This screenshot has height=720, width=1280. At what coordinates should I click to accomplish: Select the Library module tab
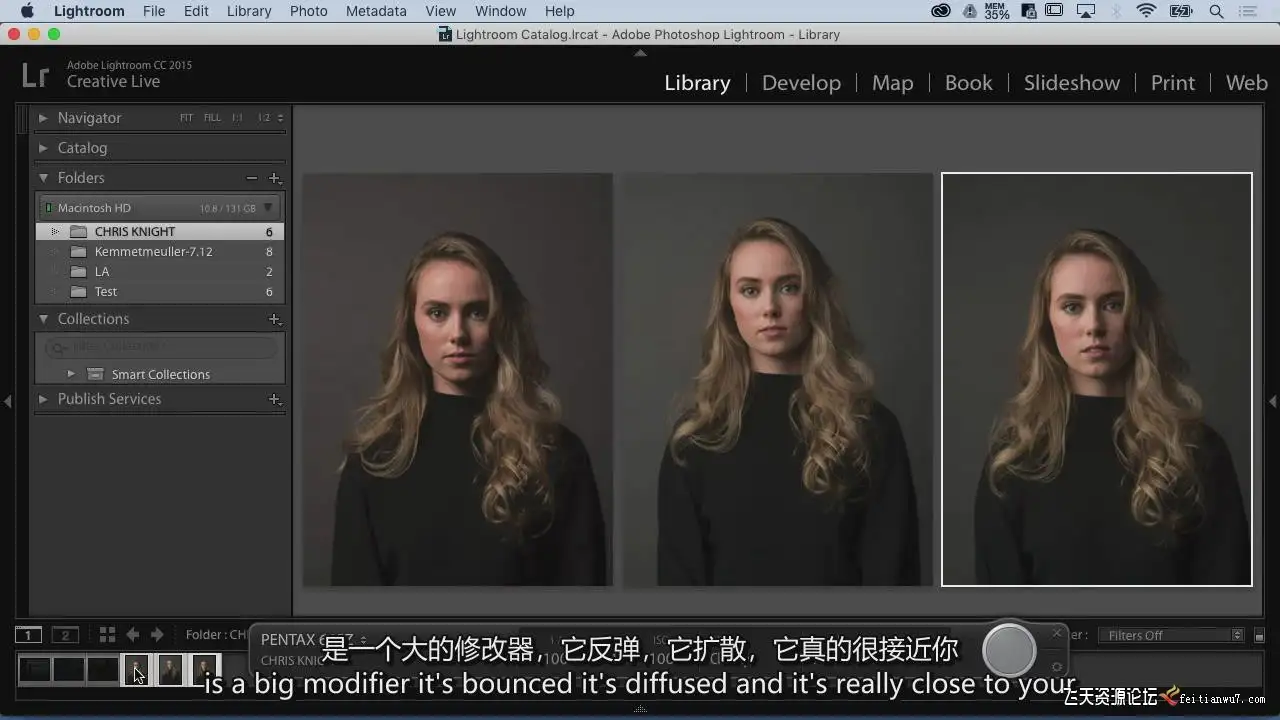[x=697, y=83]
